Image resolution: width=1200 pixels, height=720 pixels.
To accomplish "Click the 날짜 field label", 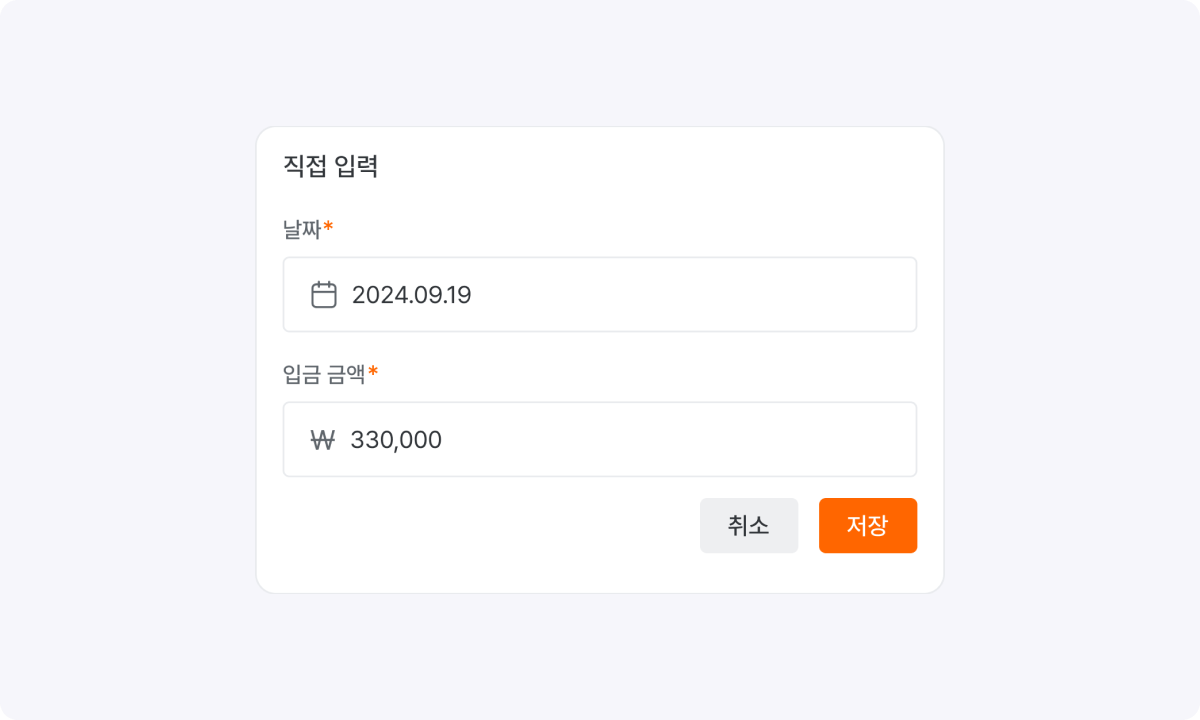I will click(x=300, y=229).
